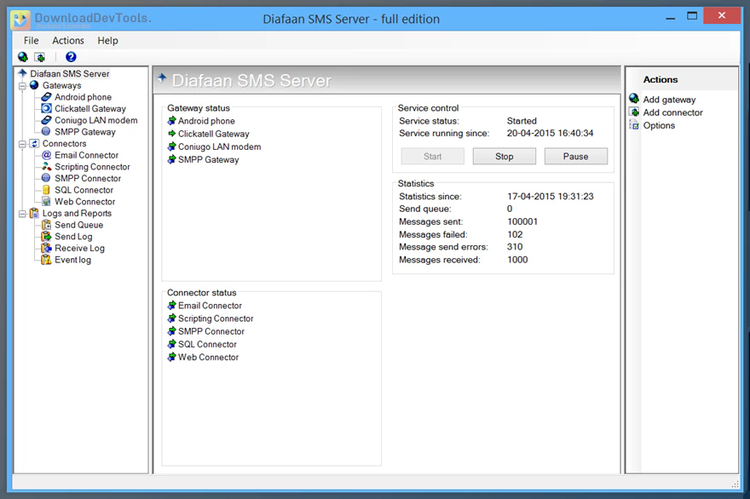Click the Messages sent value 100001

click(x=522, y=222)
